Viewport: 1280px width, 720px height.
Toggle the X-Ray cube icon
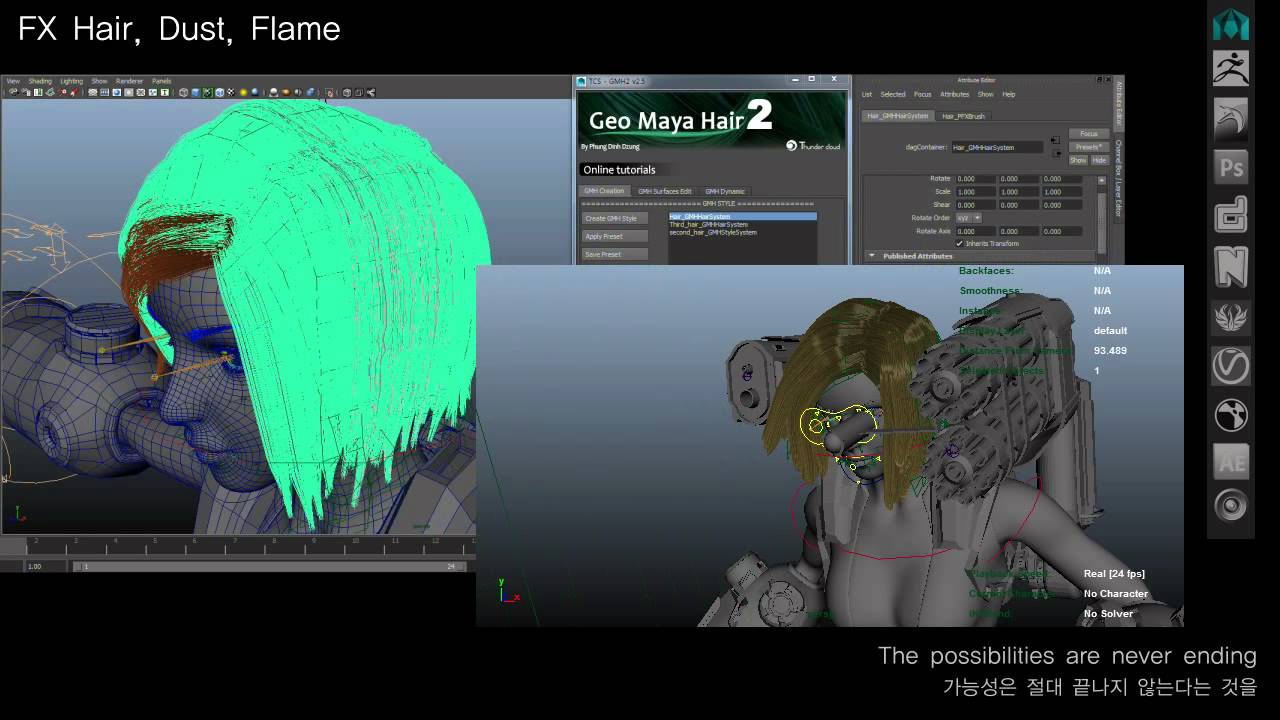pyautogui.click(x=347, y=92)
